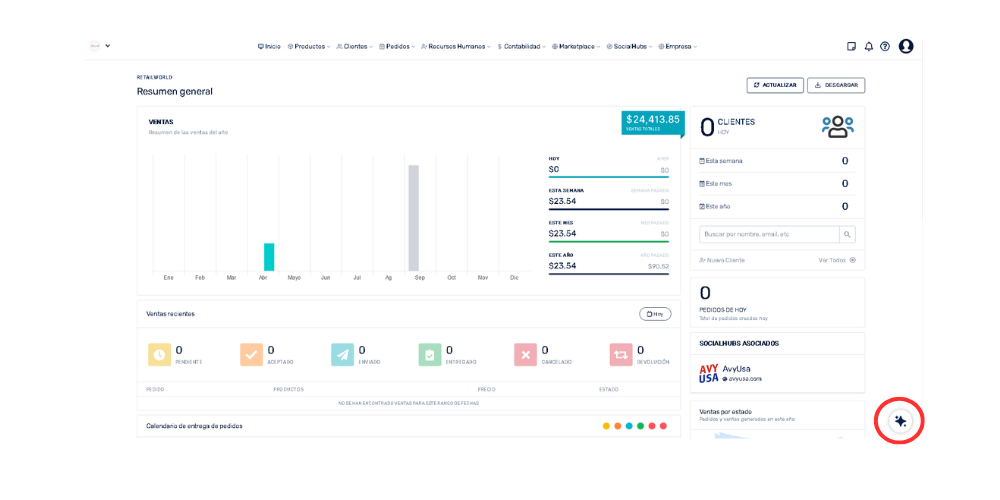1000x500 pixels.
Task: Click the help question mark icon
Action: pyautogui.click(x=885, y=46)
